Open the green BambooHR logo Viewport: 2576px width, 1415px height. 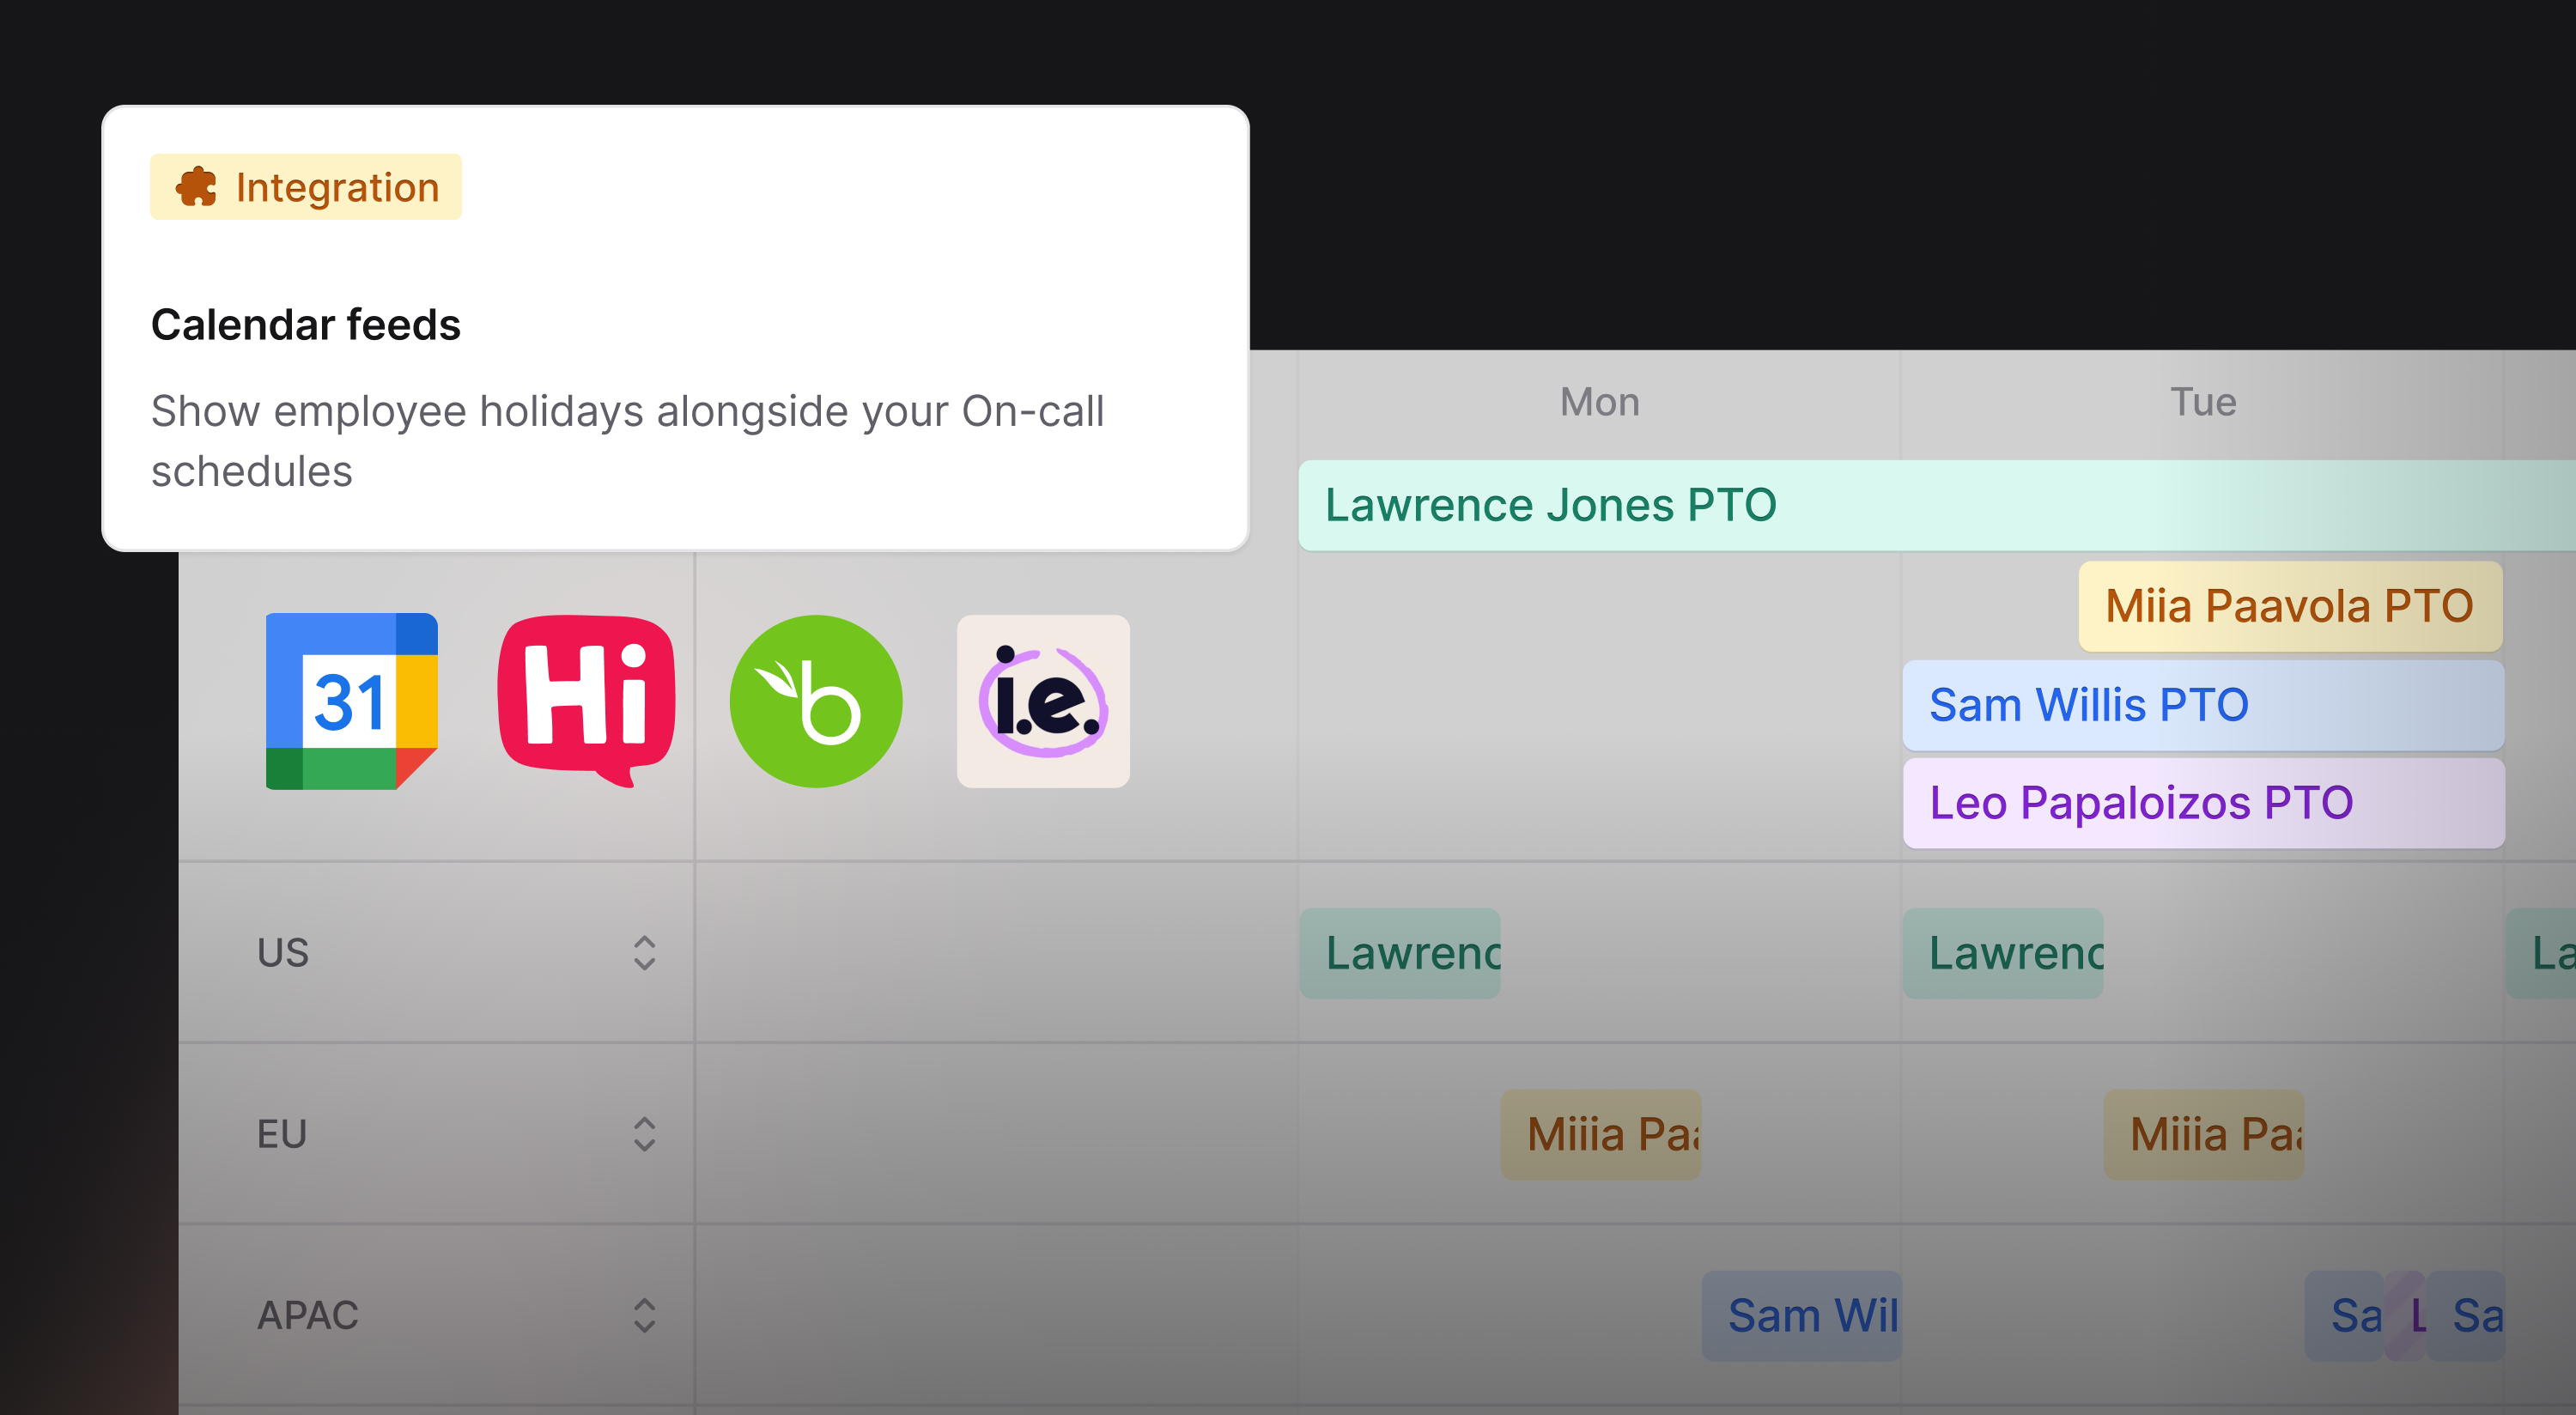pyautogui.click(x=816, y=701)
